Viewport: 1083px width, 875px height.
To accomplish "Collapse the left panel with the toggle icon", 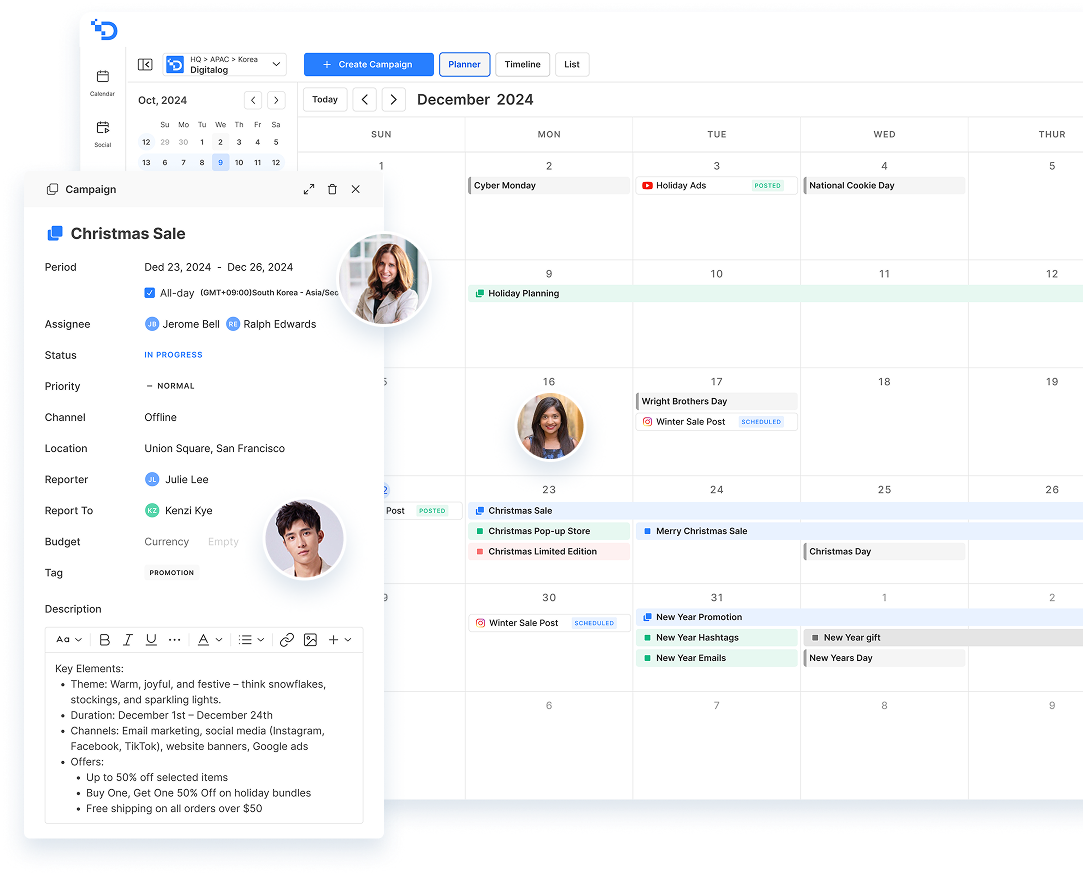I will pos(145,65).
